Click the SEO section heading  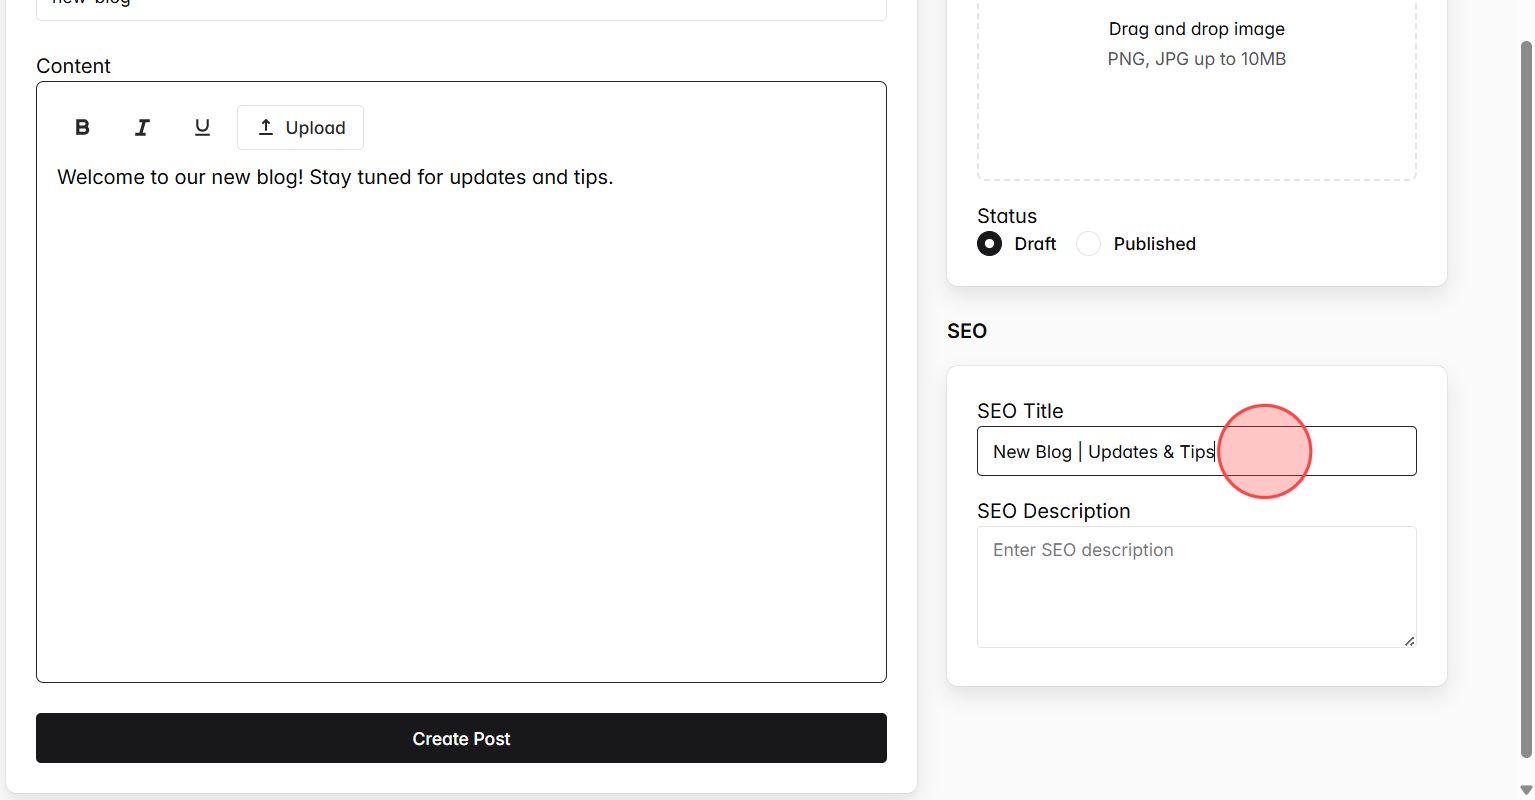coord(966,330)
